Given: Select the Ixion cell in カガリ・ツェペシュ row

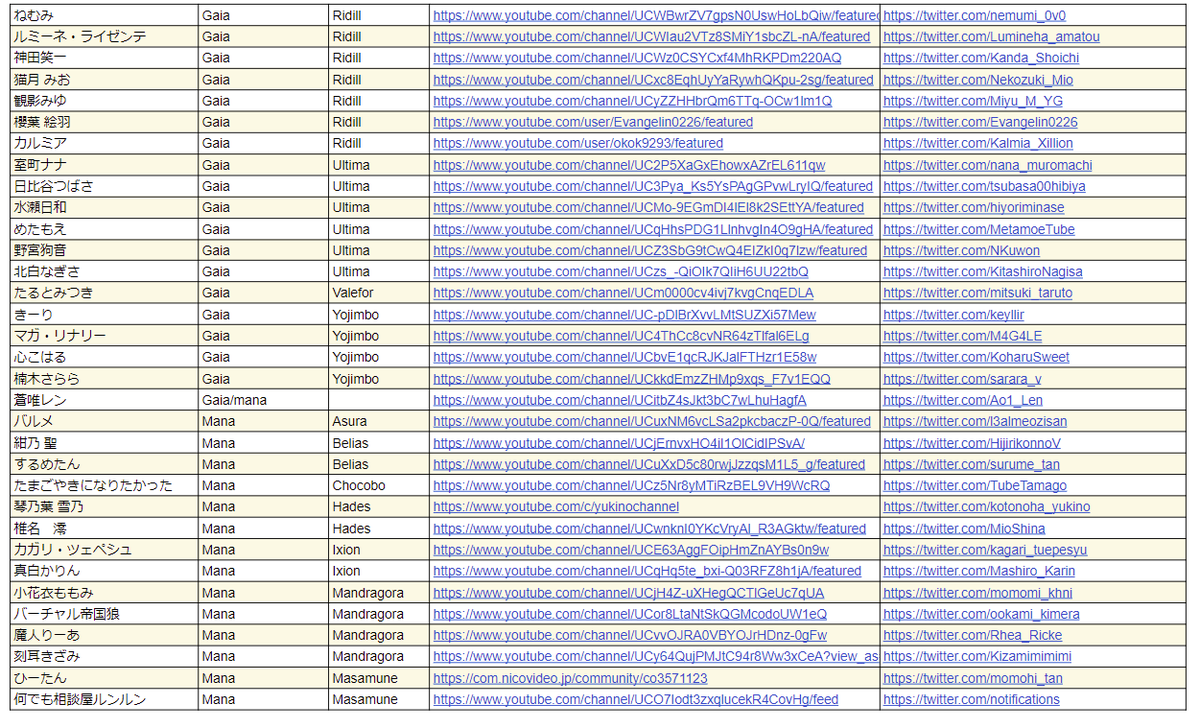Looking at the screenshot, I should (x=379, y=550).
